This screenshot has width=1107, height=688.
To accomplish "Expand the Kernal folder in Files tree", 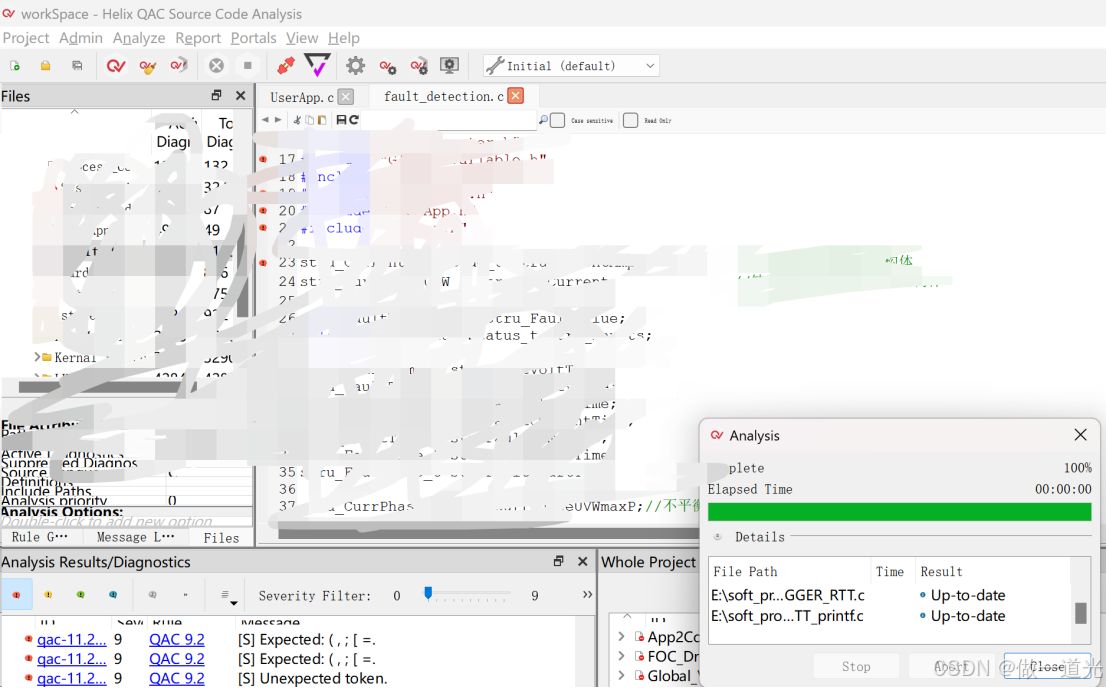I will [x=37, y=357].
